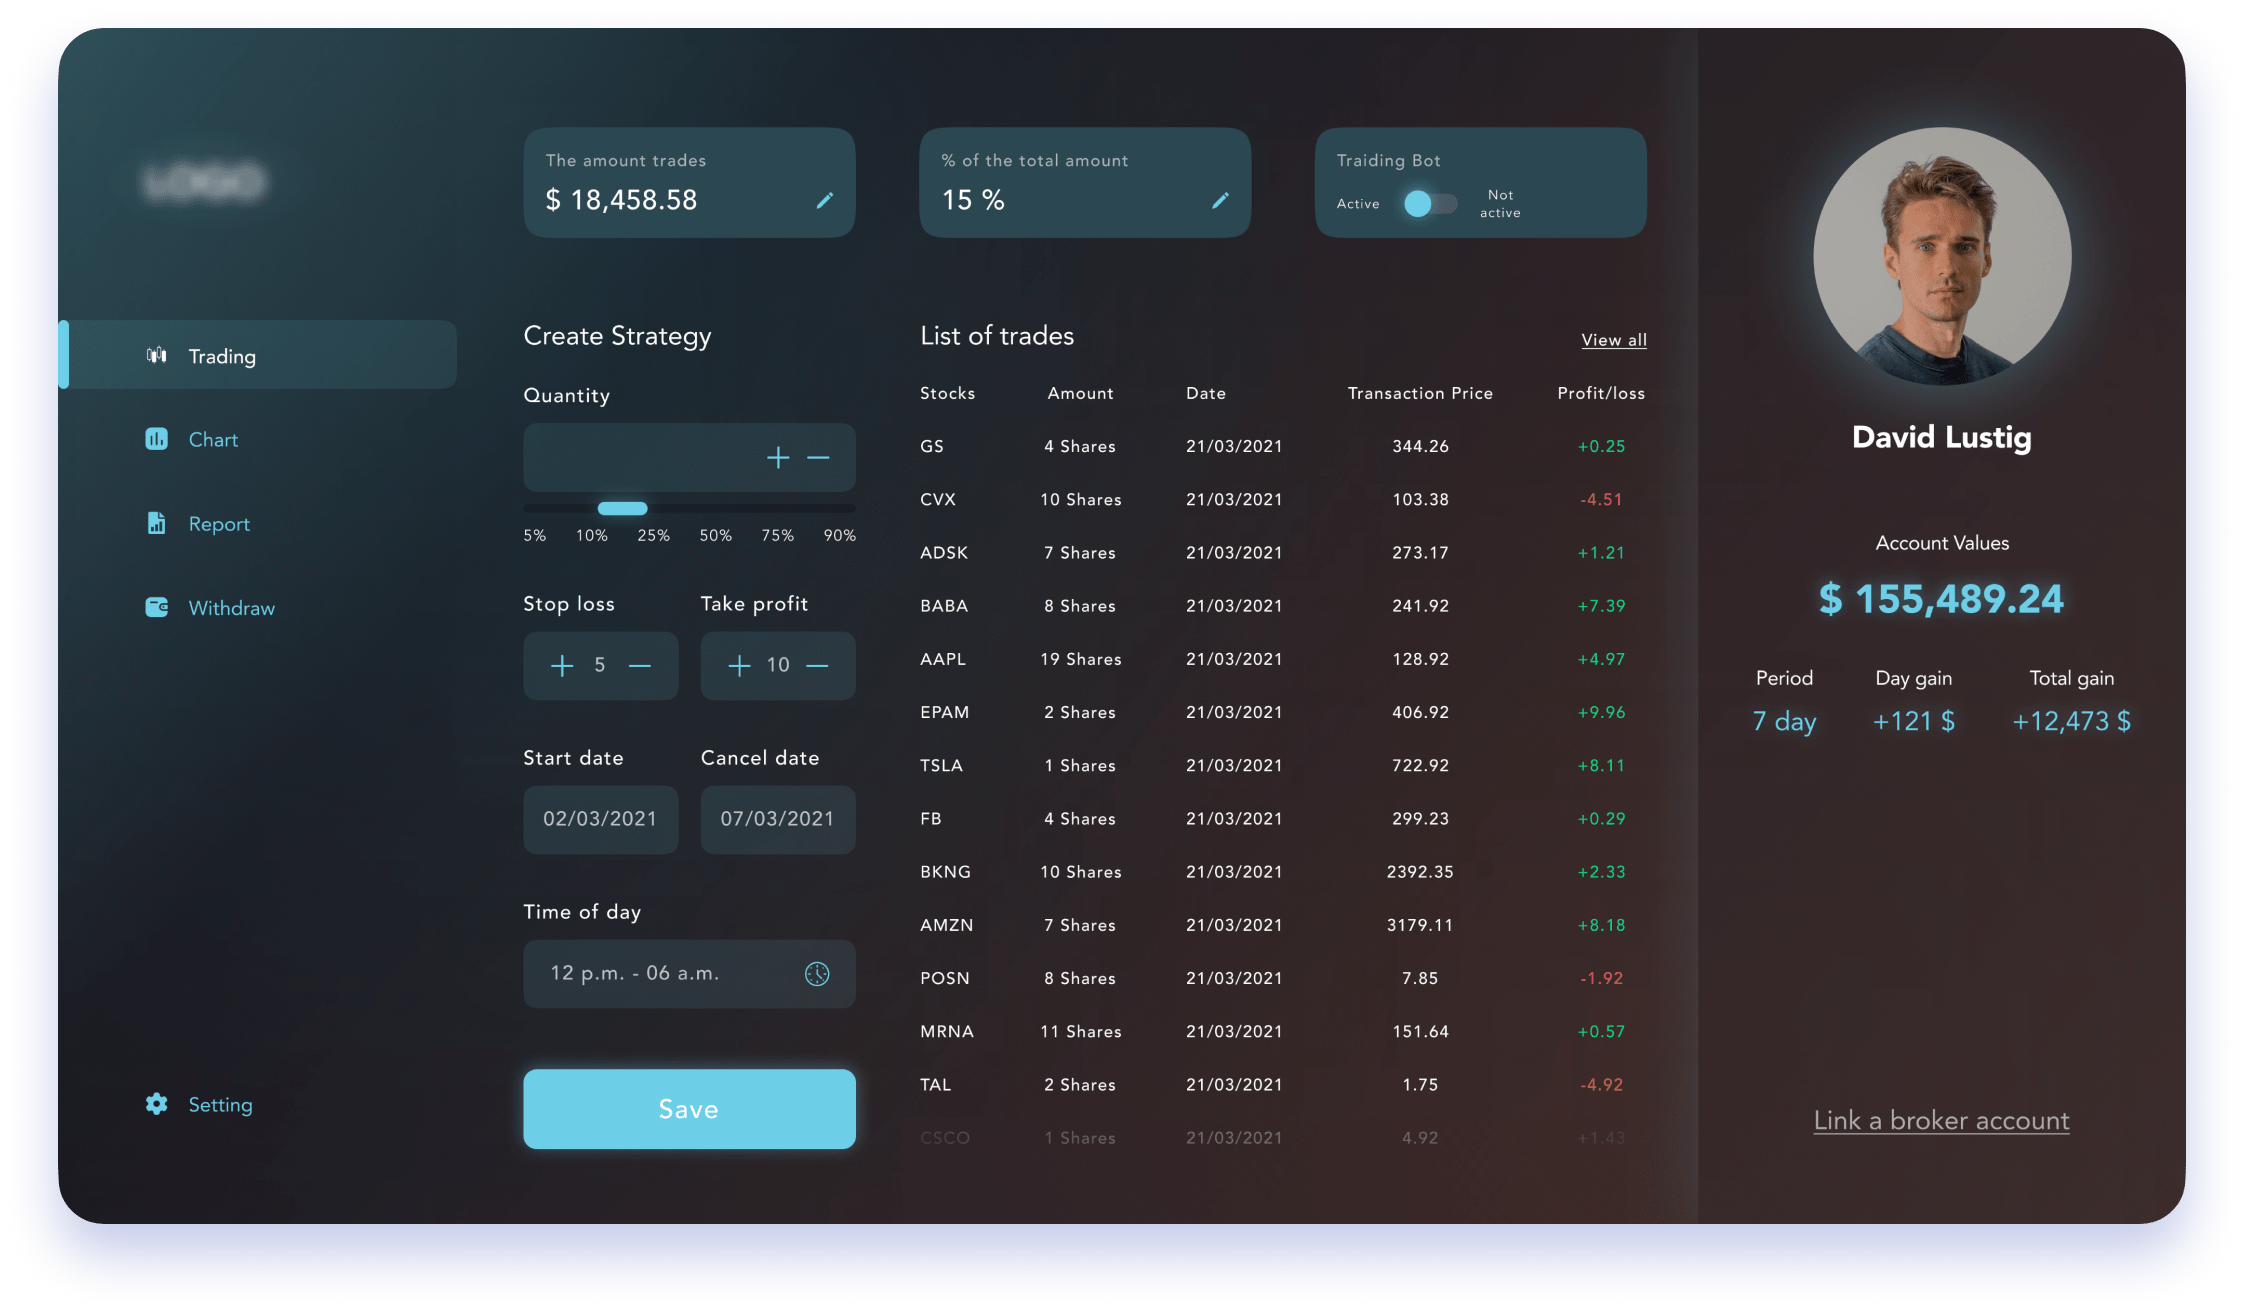Click the Settings gear icon
The width and height of the screenshot is (2244, 1312).
[x=156, y=1104]
